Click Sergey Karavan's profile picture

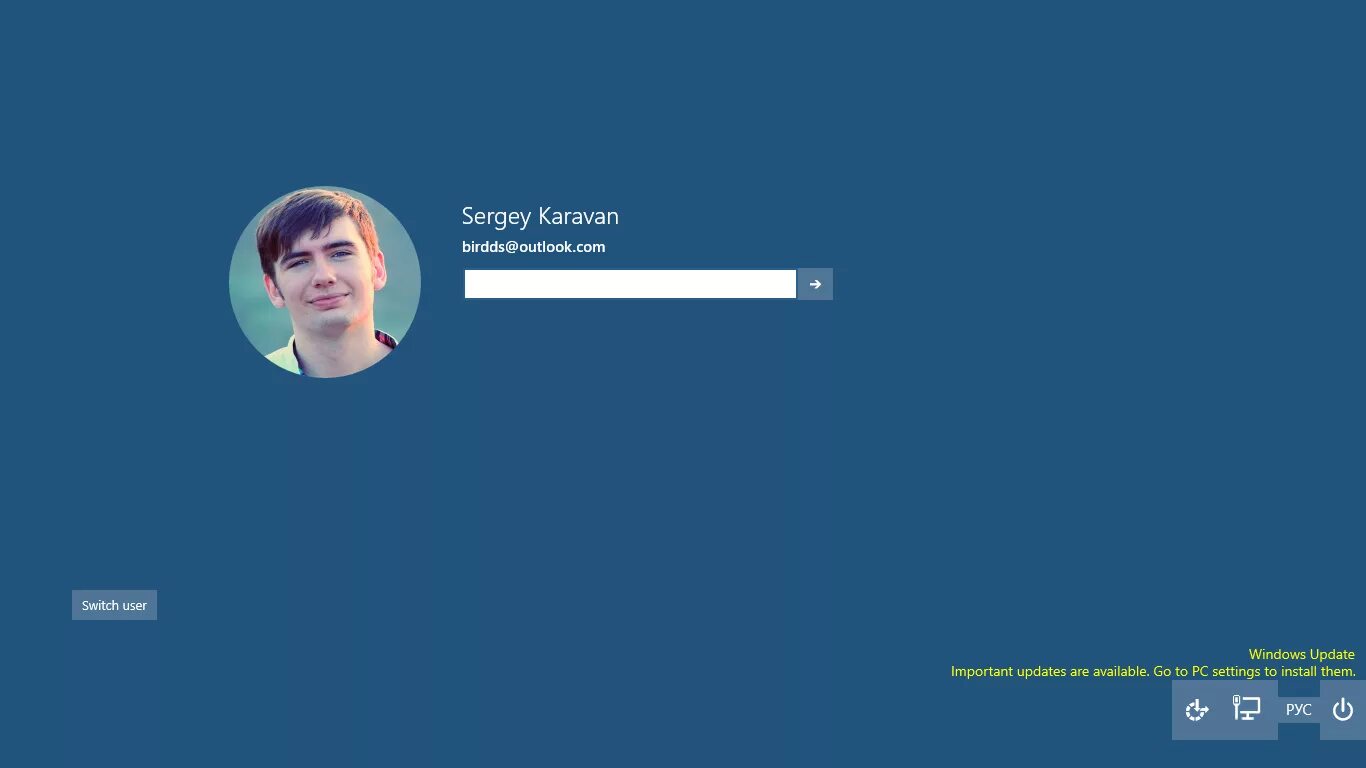[325, 282]
